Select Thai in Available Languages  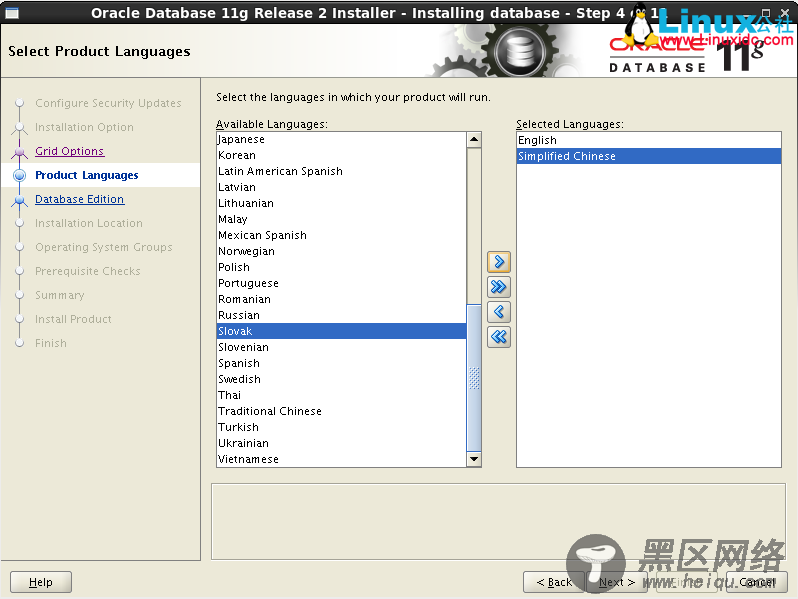[341, 395]
